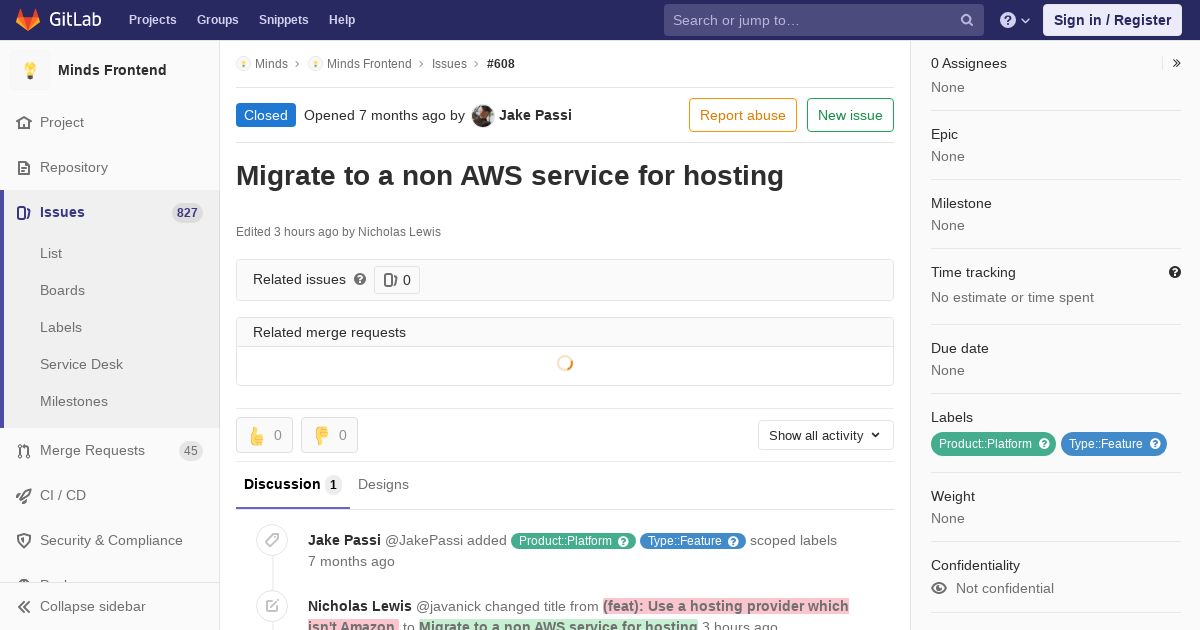Click the Report abuse button
1200x630 pixels.
(x=743, y=115)
